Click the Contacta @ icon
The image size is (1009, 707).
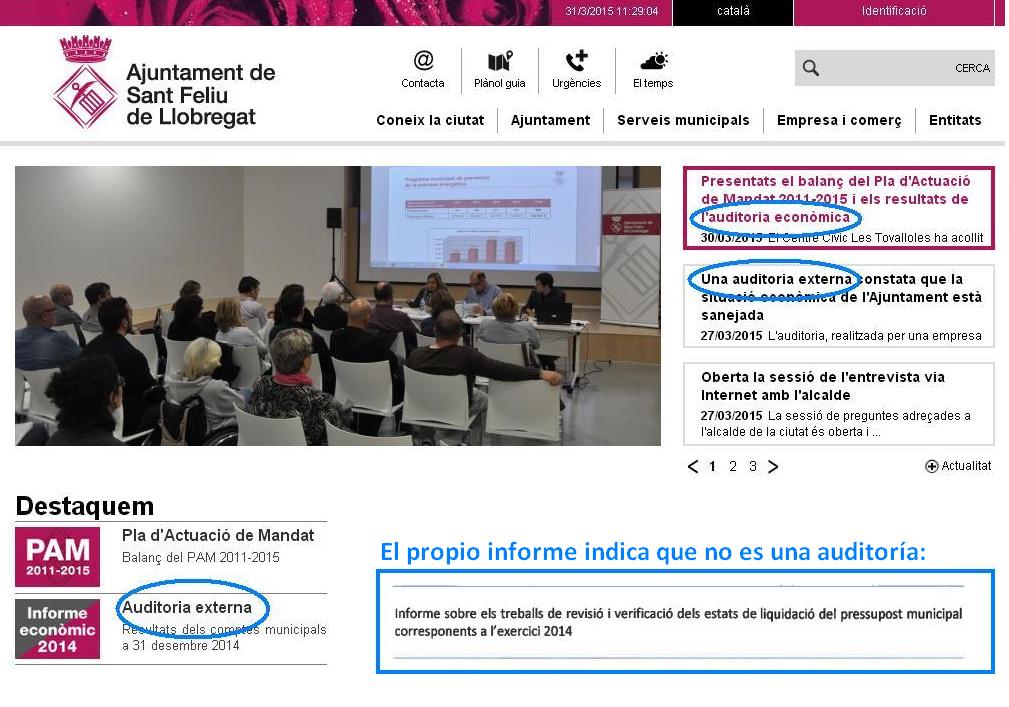[423, 62]
